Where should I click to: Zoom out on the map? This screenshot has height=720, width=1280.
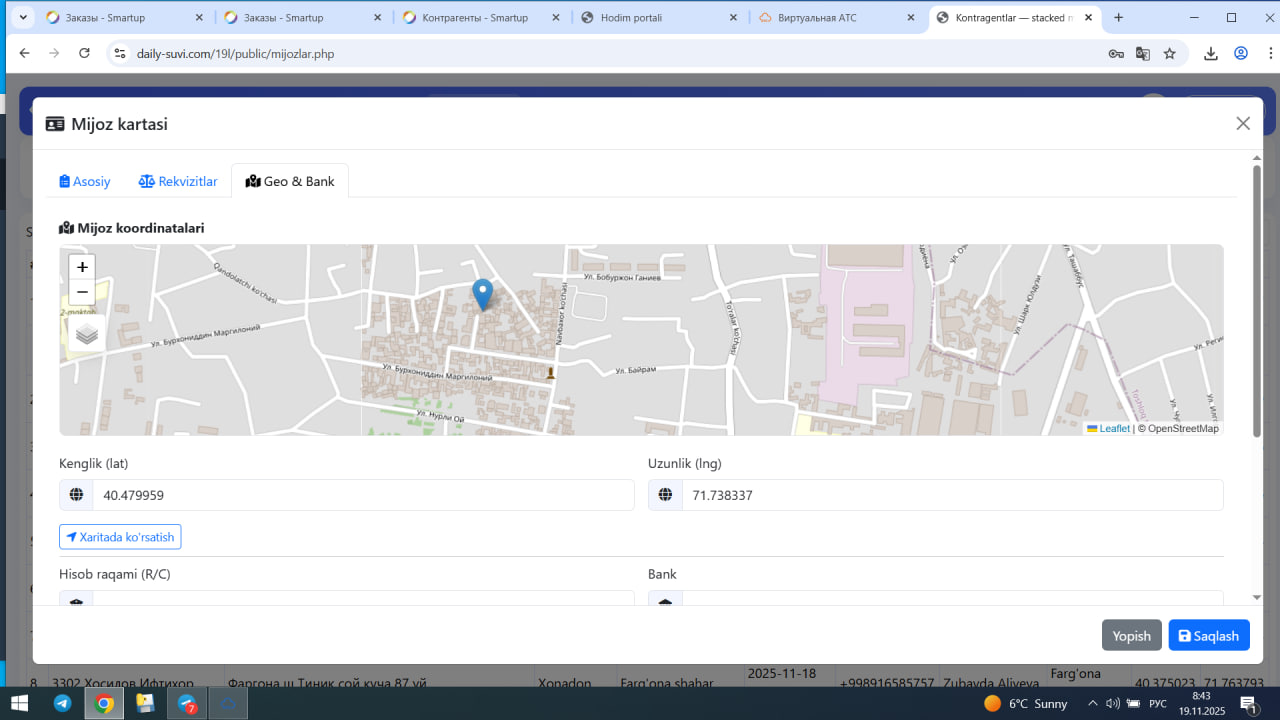click(x=82, y=292)
